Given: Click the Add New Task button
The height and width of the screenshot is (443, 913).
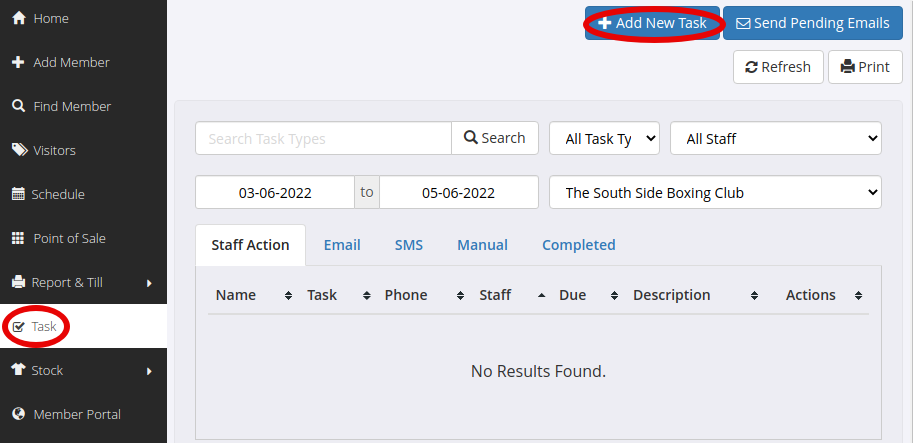Looking at the screenshot, I should [x=652, y=23].
